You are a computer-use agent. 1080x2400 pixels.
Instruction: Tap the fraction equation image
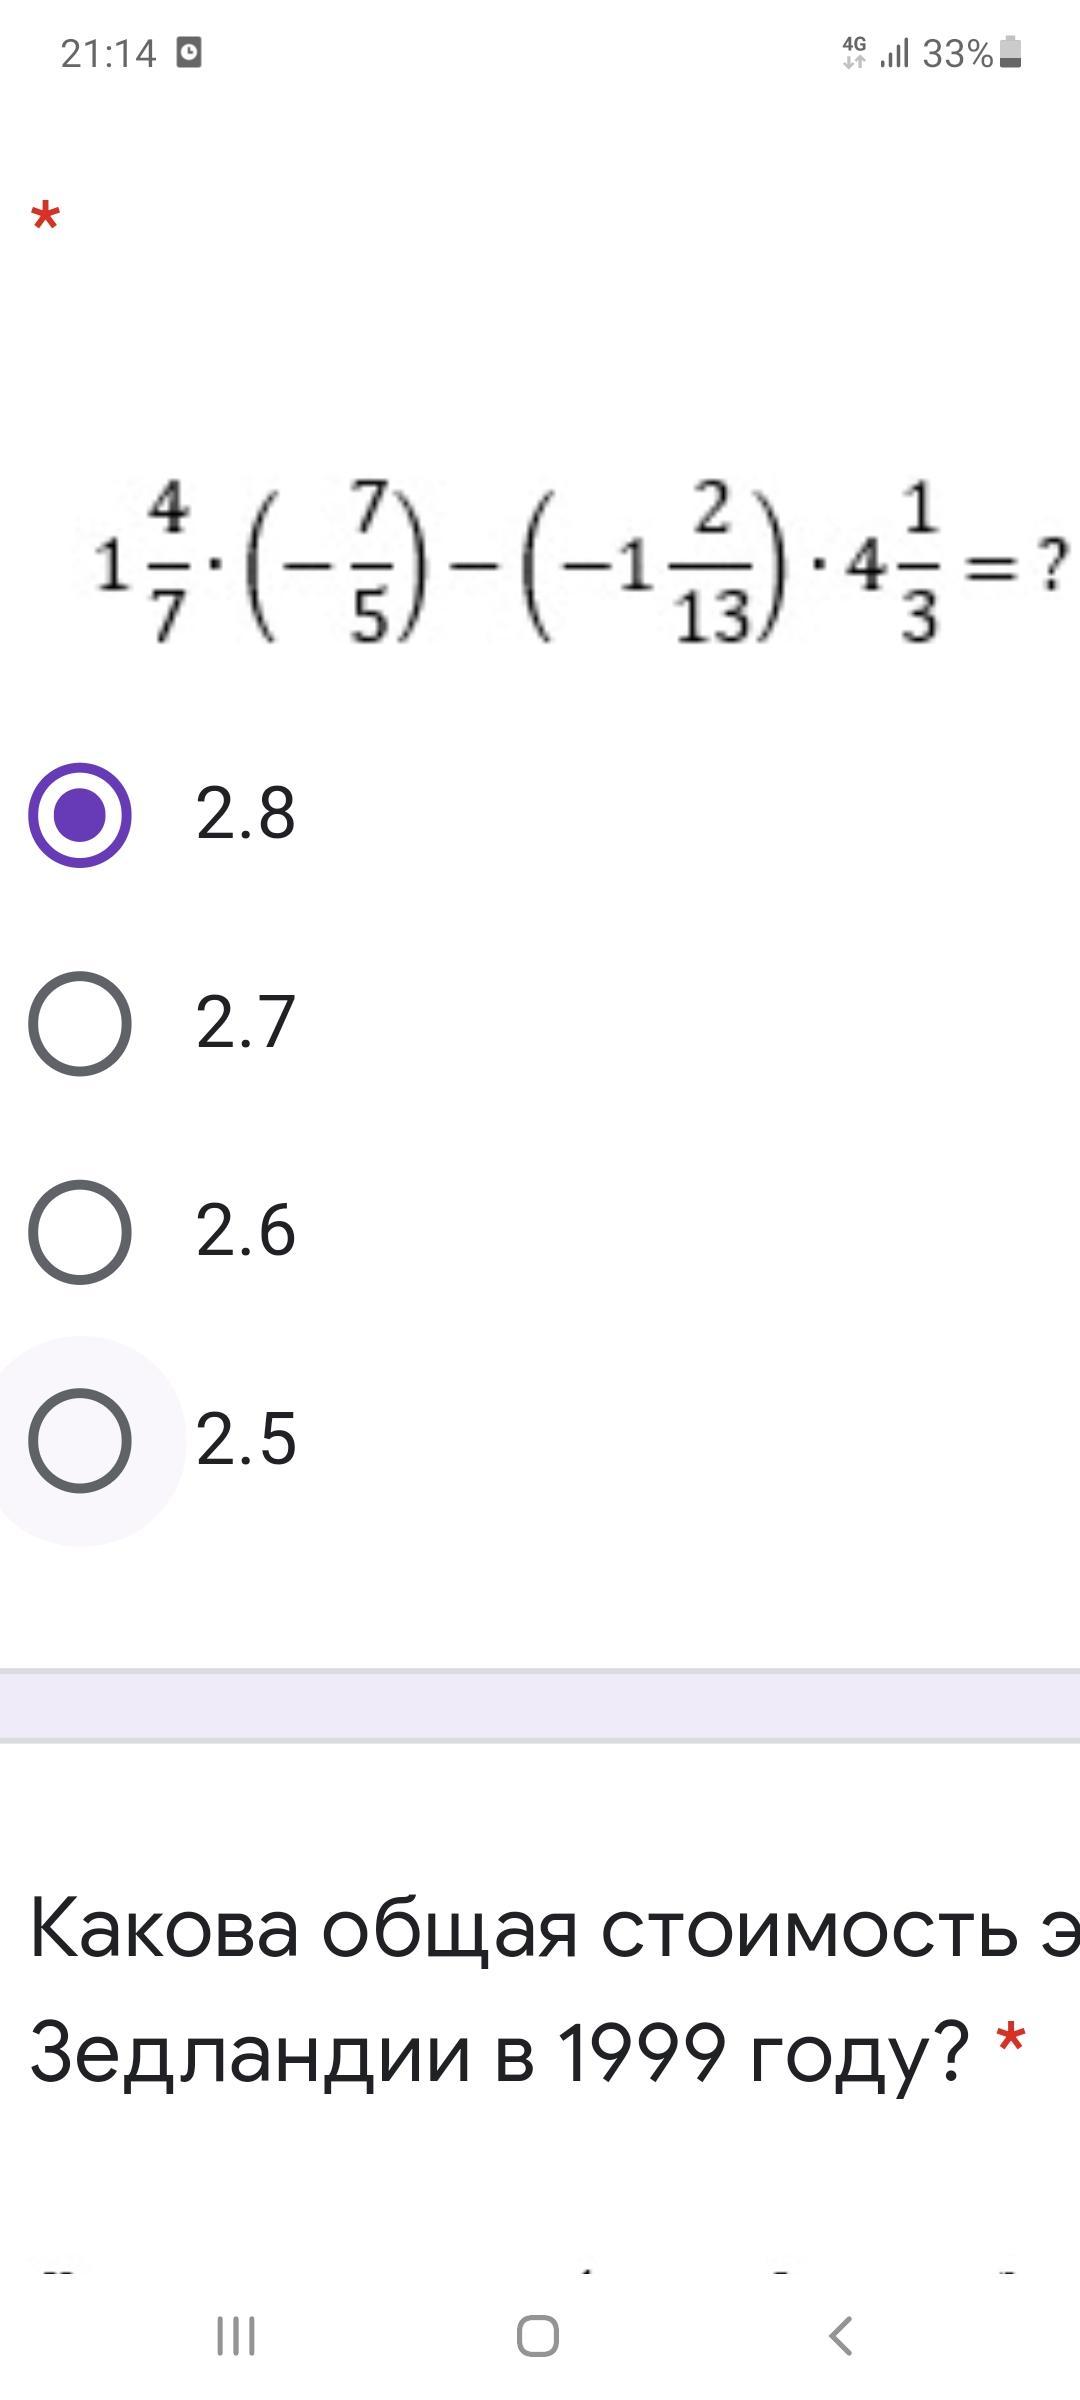click(x=578, y=563)
